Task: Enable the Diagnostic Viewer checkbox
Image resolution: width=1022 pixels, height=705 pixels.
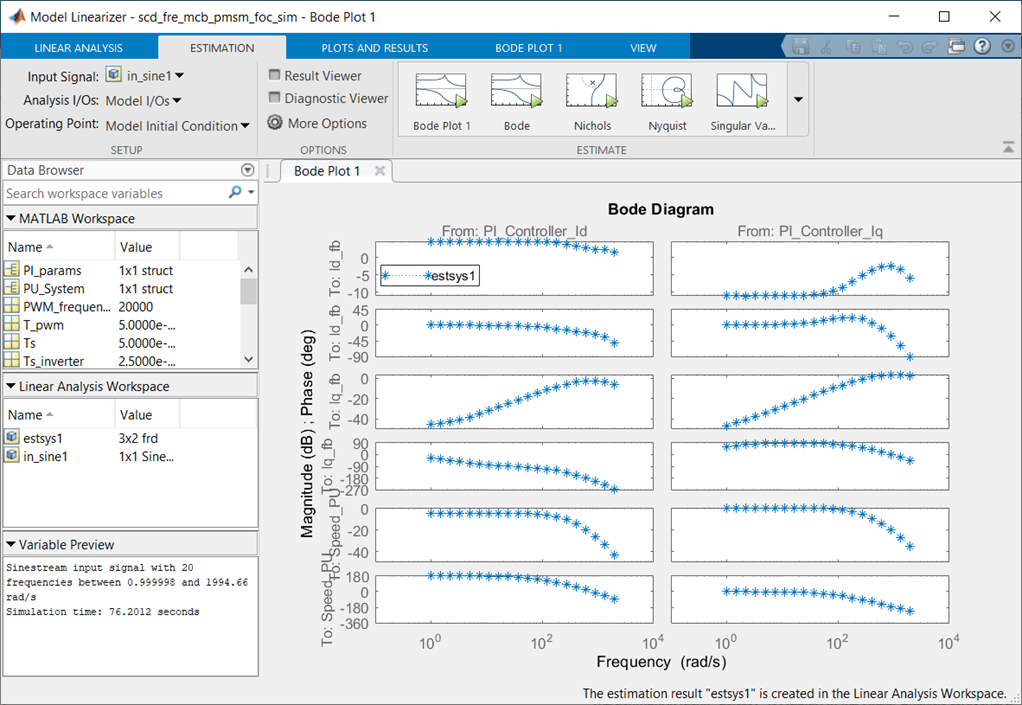Action: (x=274, y=98)
